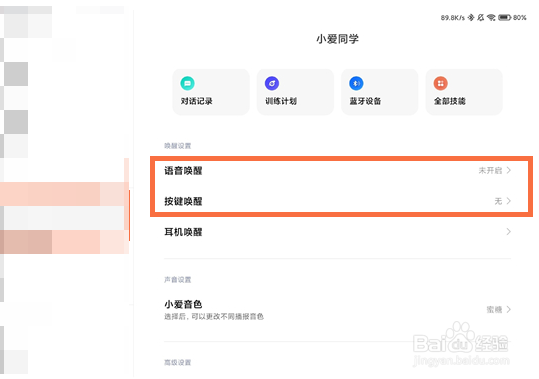Click the 蜜糖 voice tone value

[x=494, y=310]
